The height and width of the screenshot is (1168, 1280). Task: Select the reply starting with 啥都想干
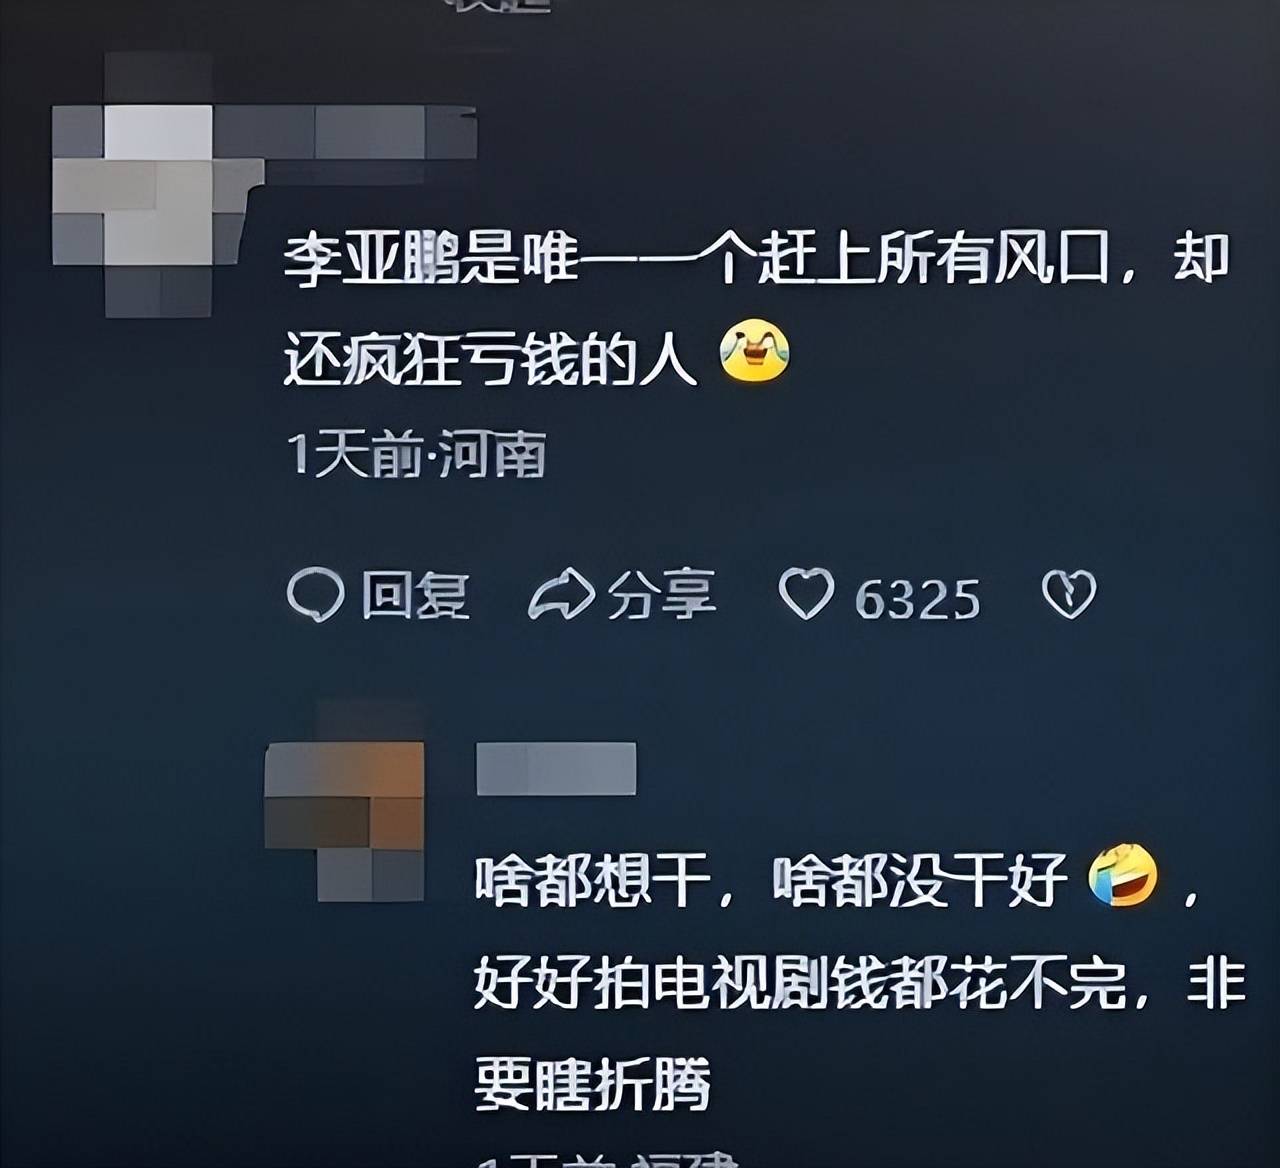[860, 978]
